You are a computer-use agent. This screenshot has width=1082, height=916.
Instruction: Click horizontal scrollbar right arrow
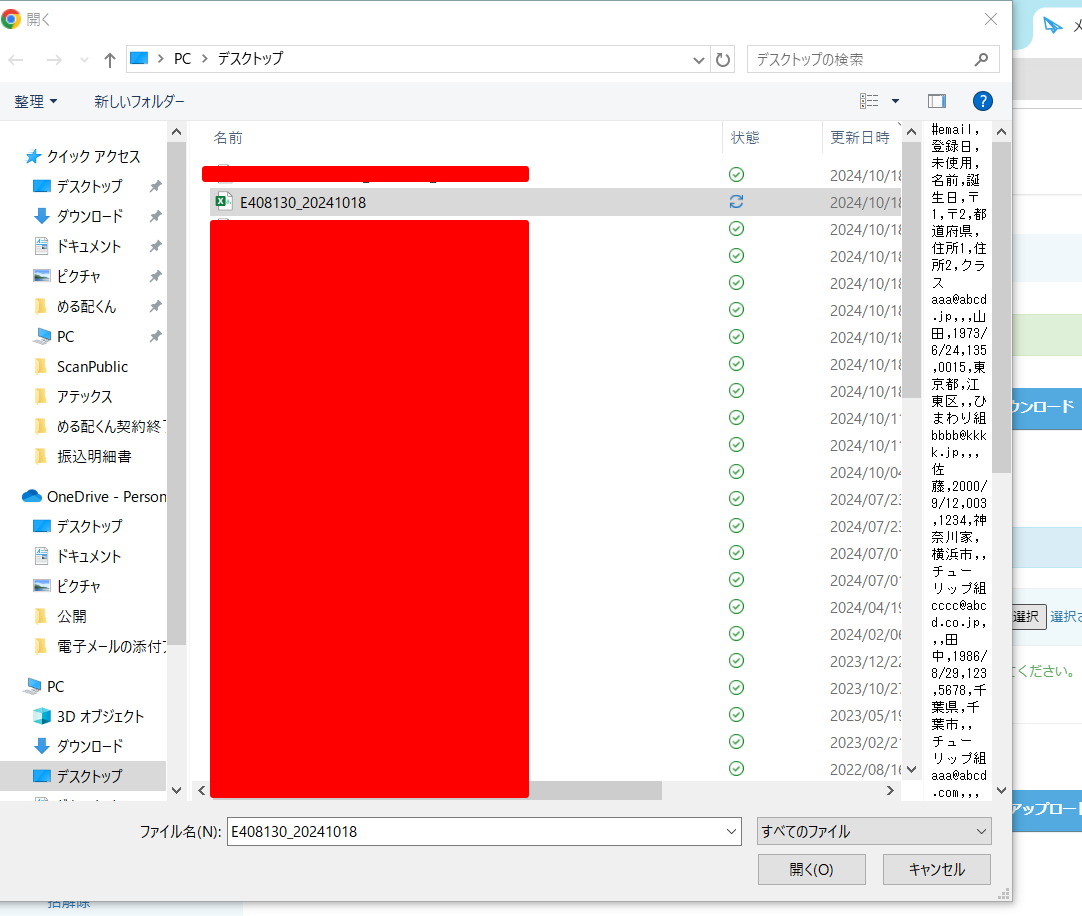pos(890,790)
